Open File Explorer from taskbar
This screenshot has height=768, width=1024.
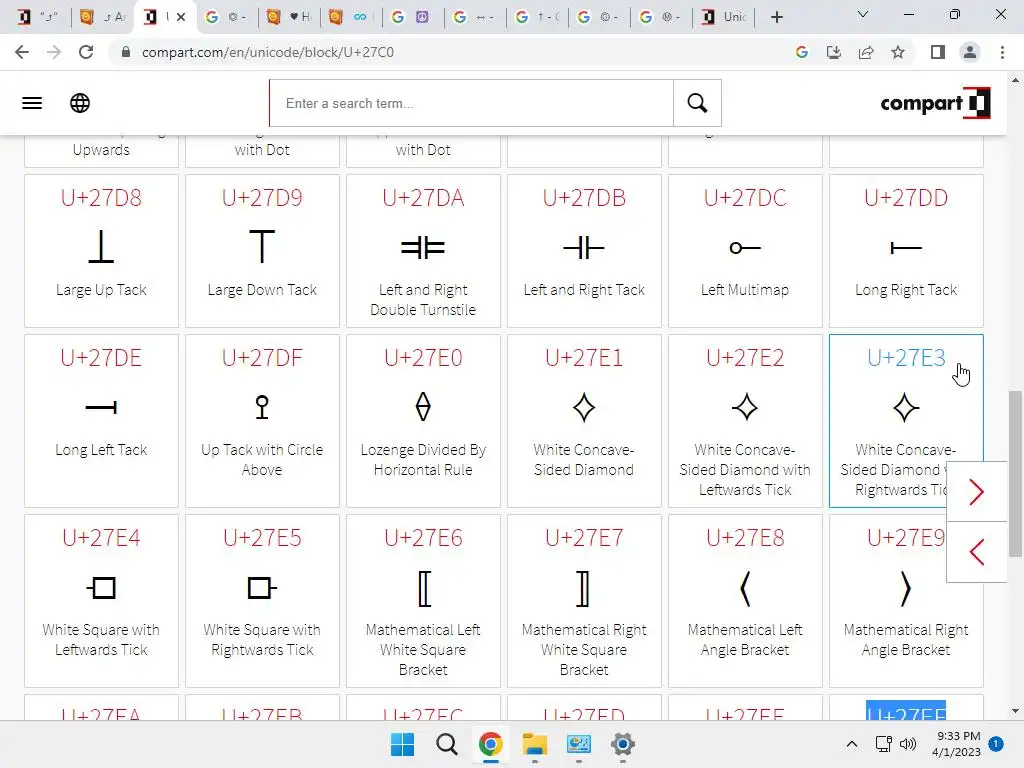pos(535,744)
